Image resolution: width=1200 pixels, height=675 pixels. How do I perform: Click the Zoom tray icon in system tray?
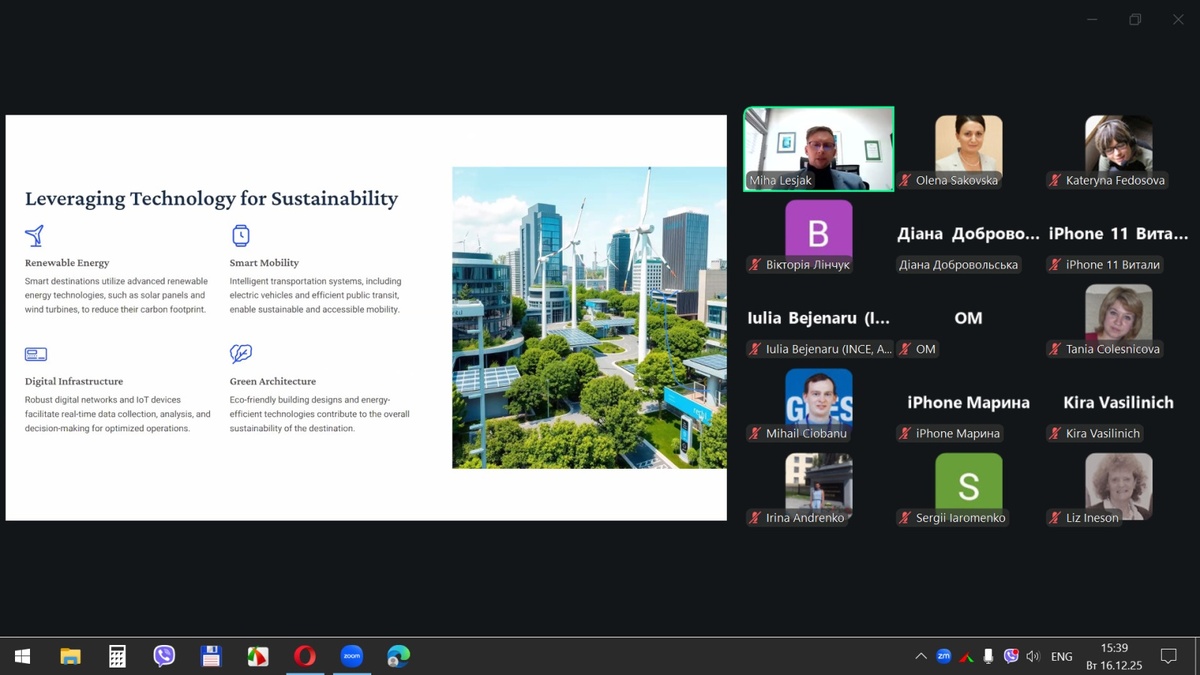coord(943,656)
